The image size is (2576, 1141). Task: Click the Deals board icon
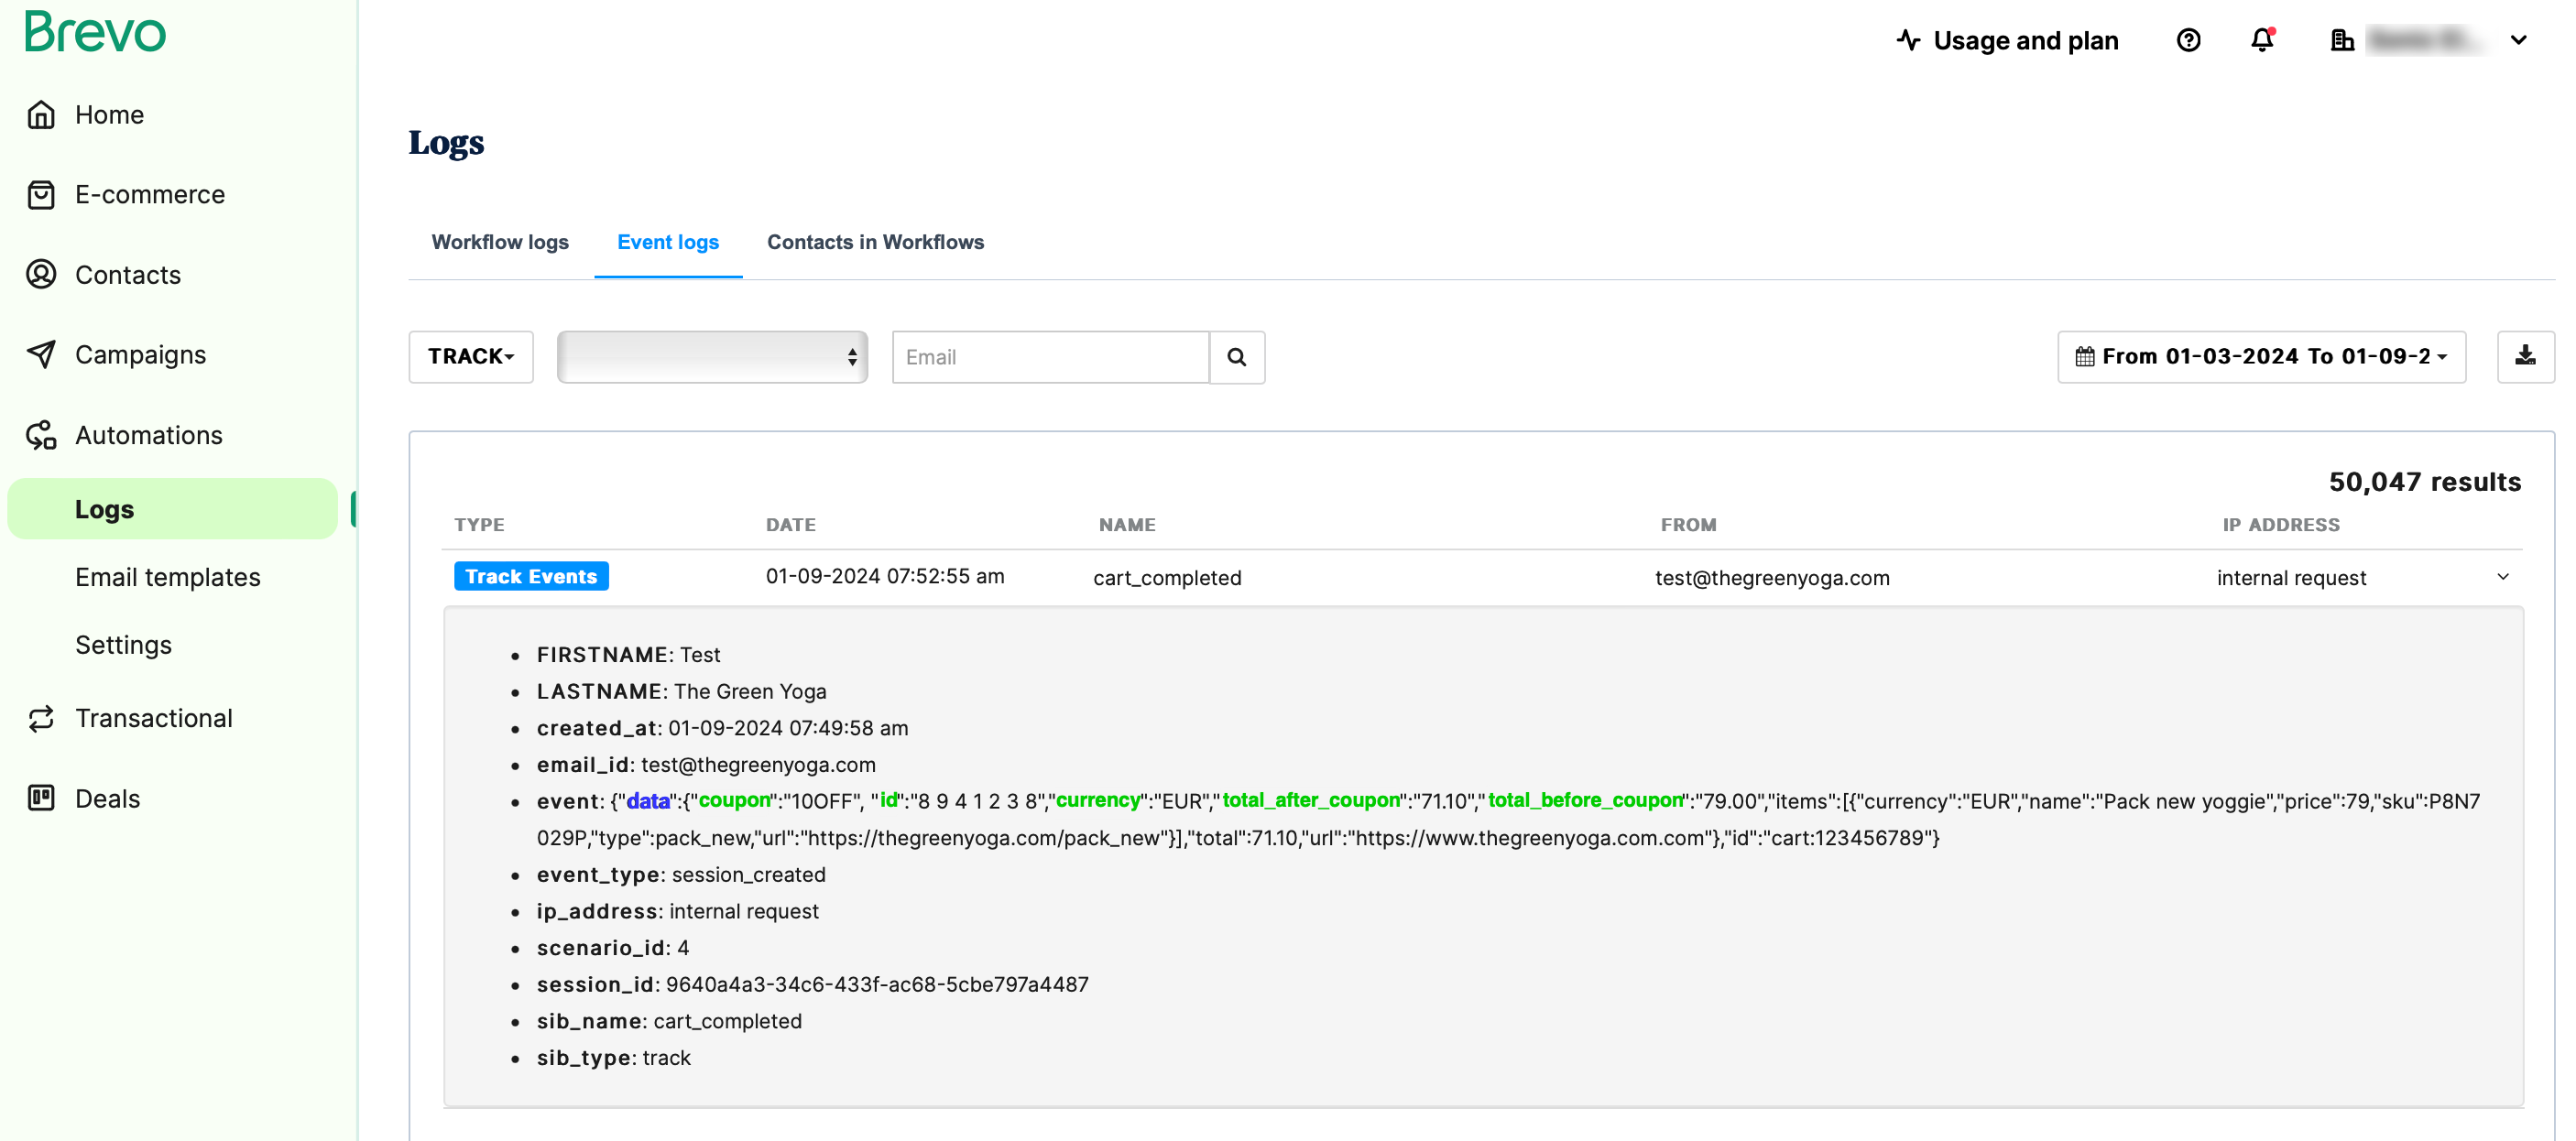click(x=41, y=799)
